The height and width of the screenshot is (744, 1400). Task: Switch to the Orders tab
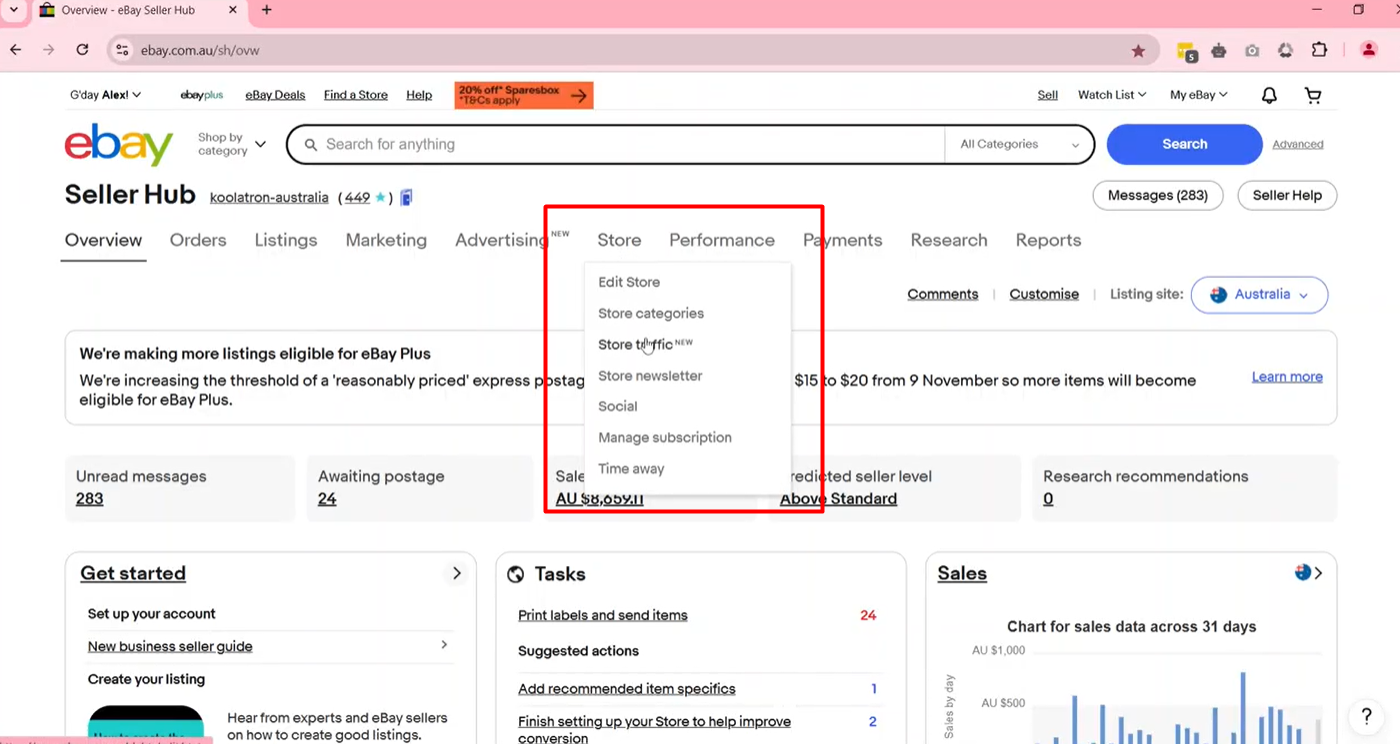198,240
